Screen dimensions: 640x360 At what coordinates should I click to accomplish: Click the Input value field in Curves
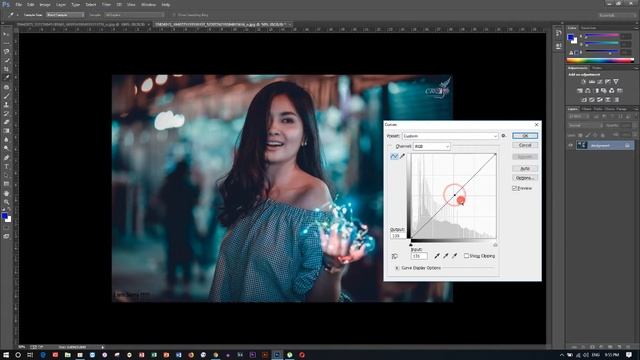click(419, 256)
